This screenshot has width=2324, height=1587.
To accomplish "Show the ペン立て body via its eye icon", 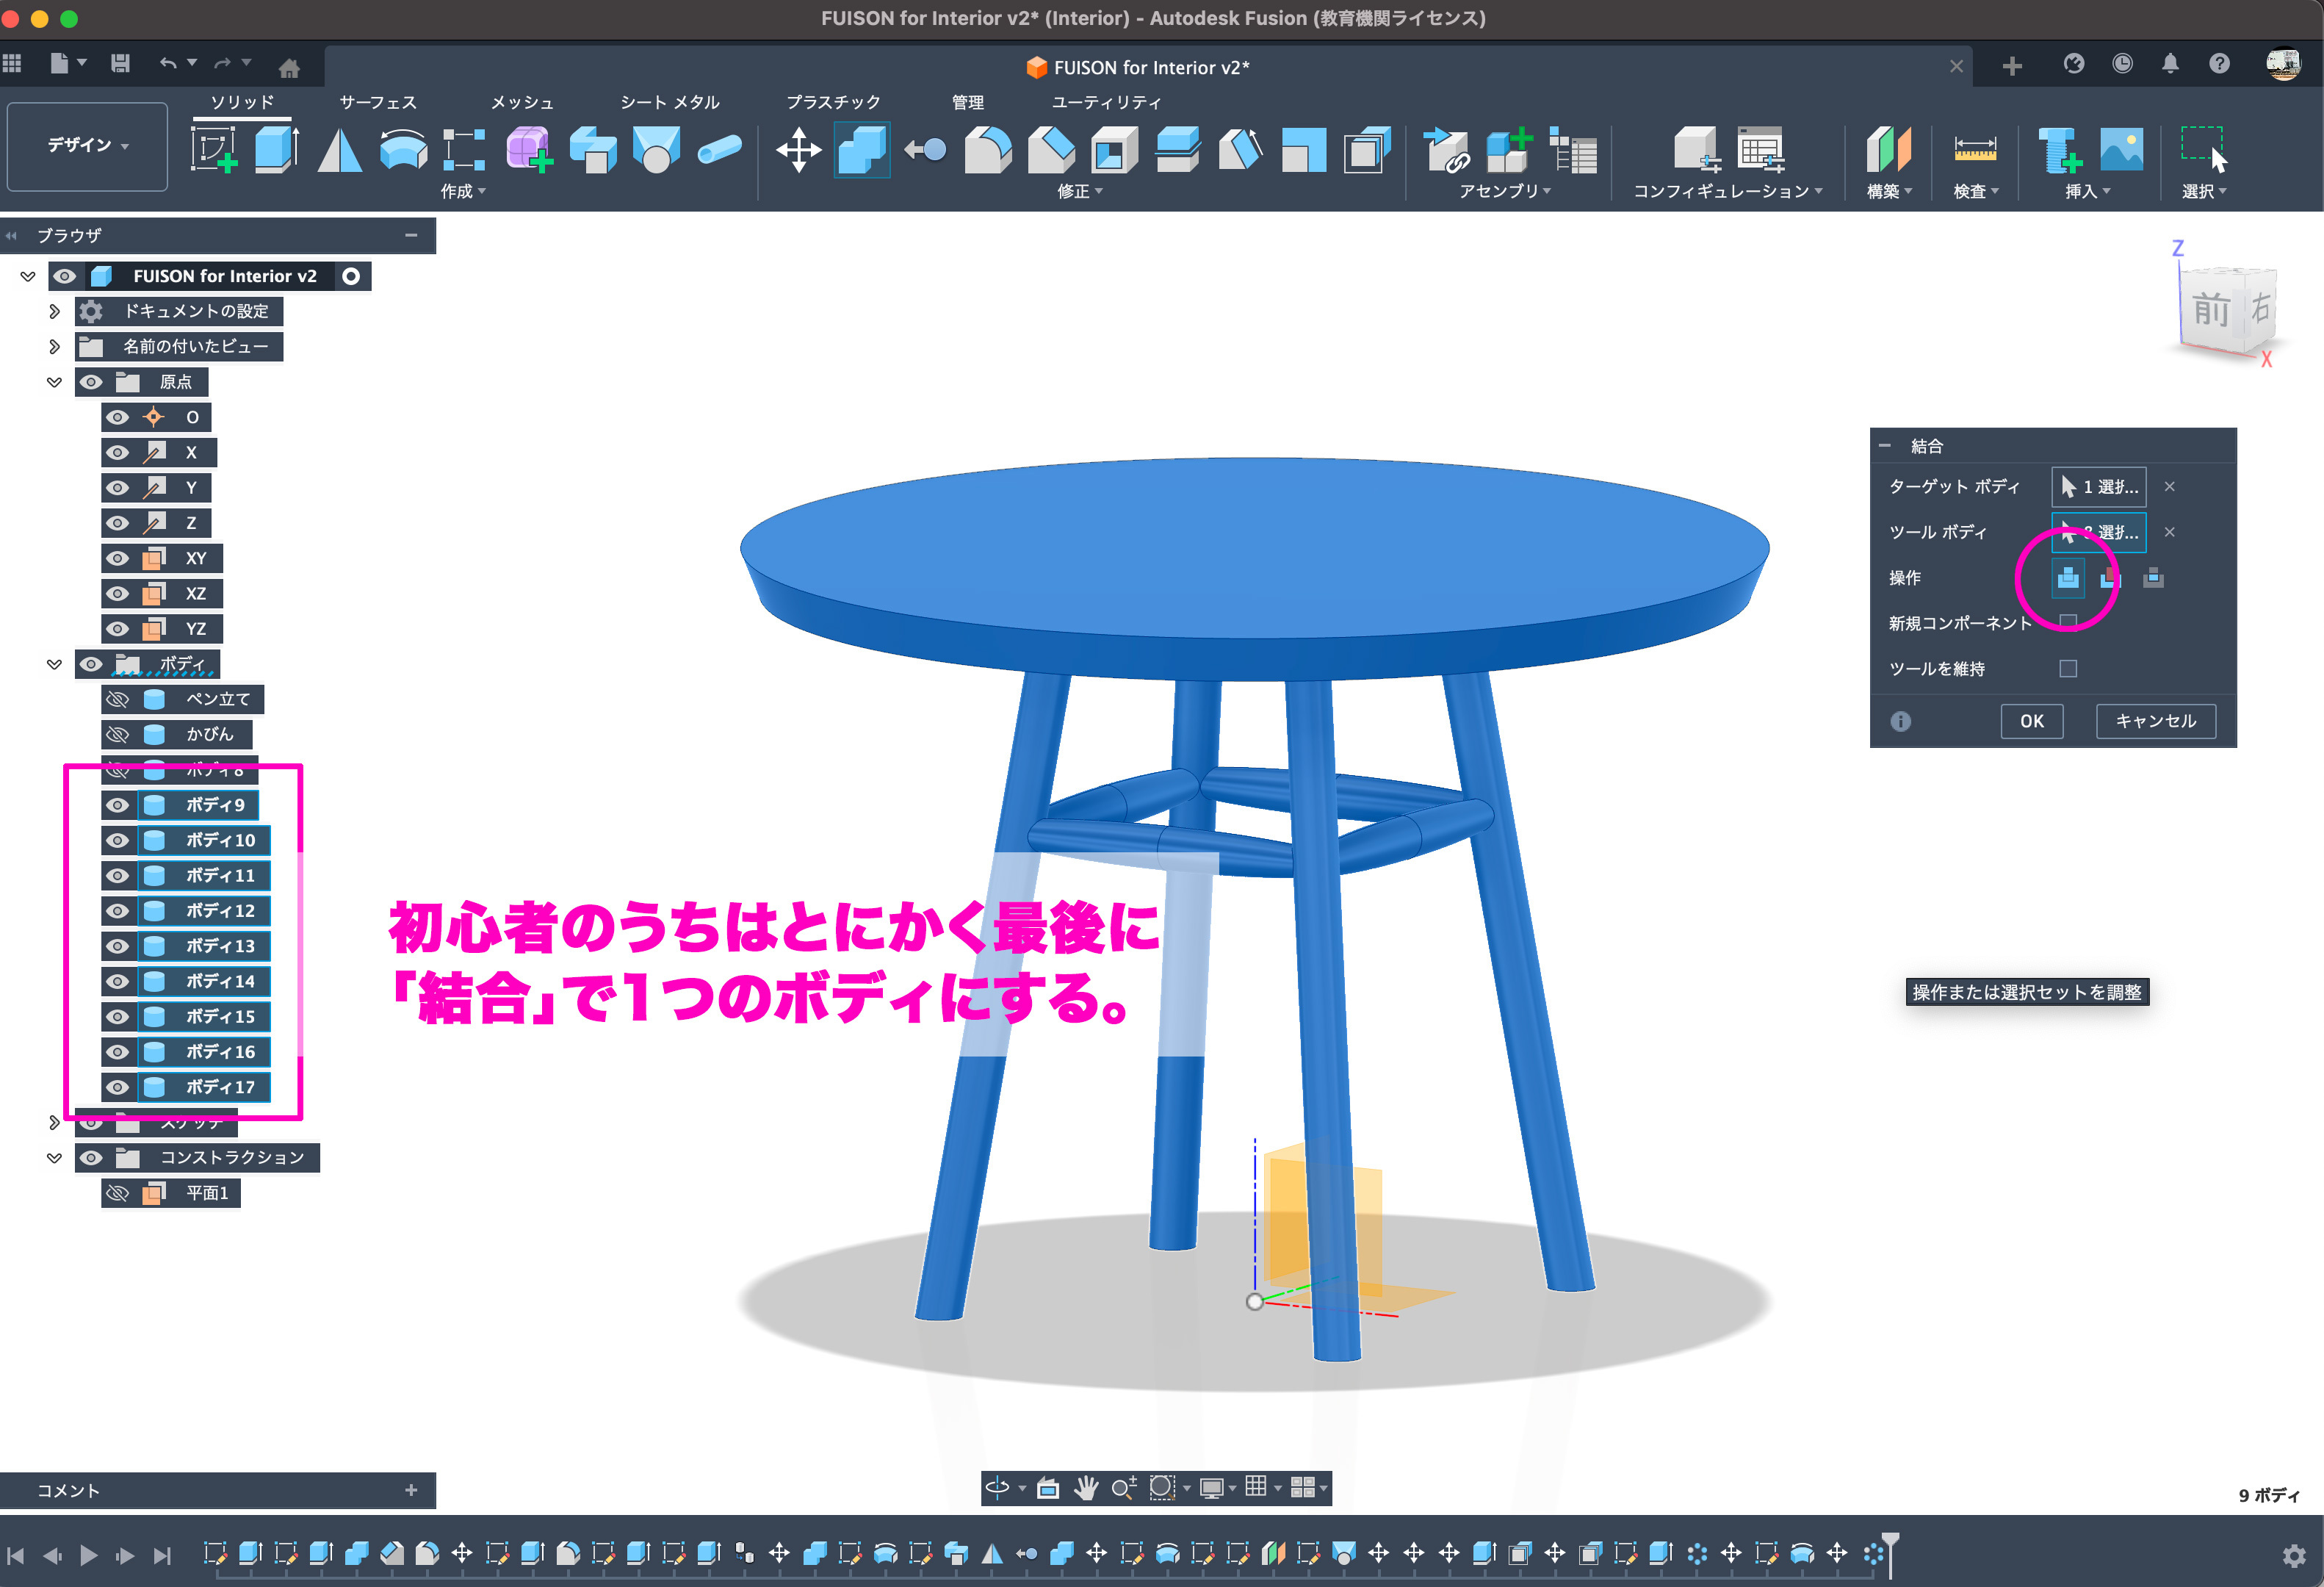I will point(118,699).
